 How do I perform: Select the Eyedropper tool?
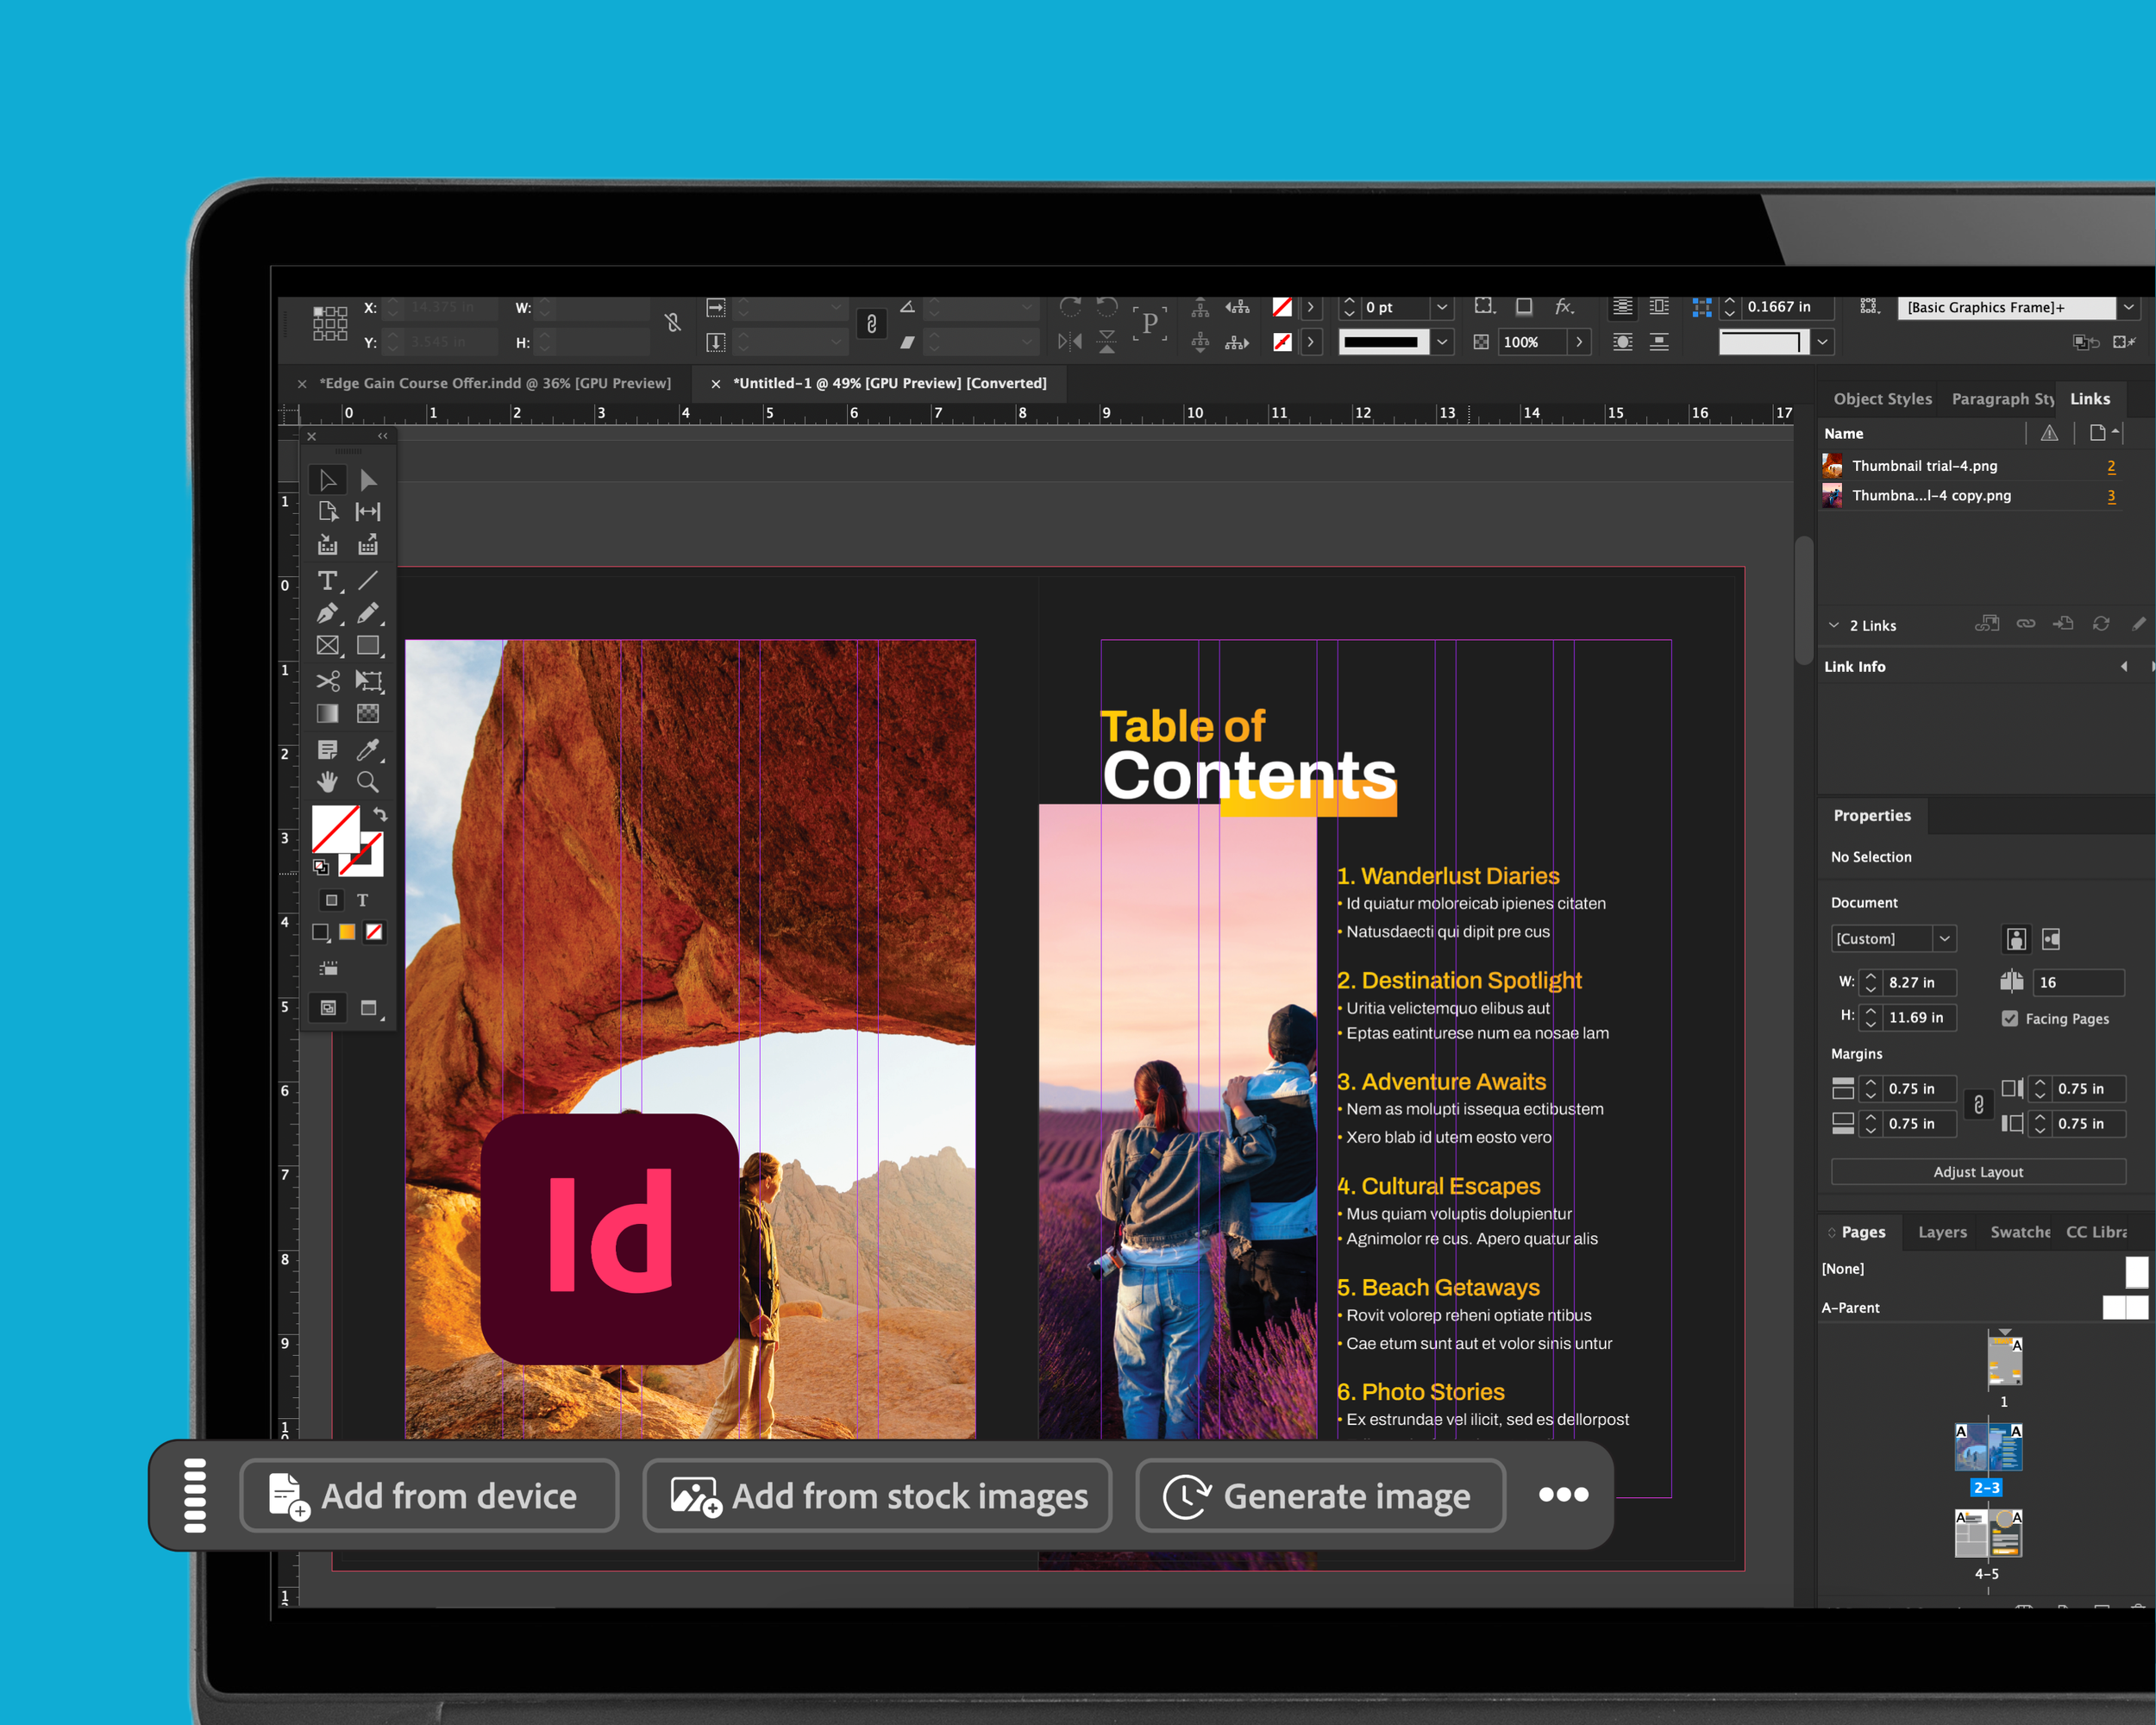(x=368, y=749)
